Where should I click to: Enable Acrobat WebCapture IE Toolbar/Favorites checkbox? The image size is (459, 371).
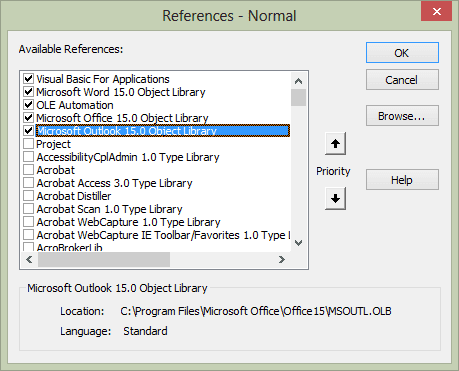pos(29,235)
